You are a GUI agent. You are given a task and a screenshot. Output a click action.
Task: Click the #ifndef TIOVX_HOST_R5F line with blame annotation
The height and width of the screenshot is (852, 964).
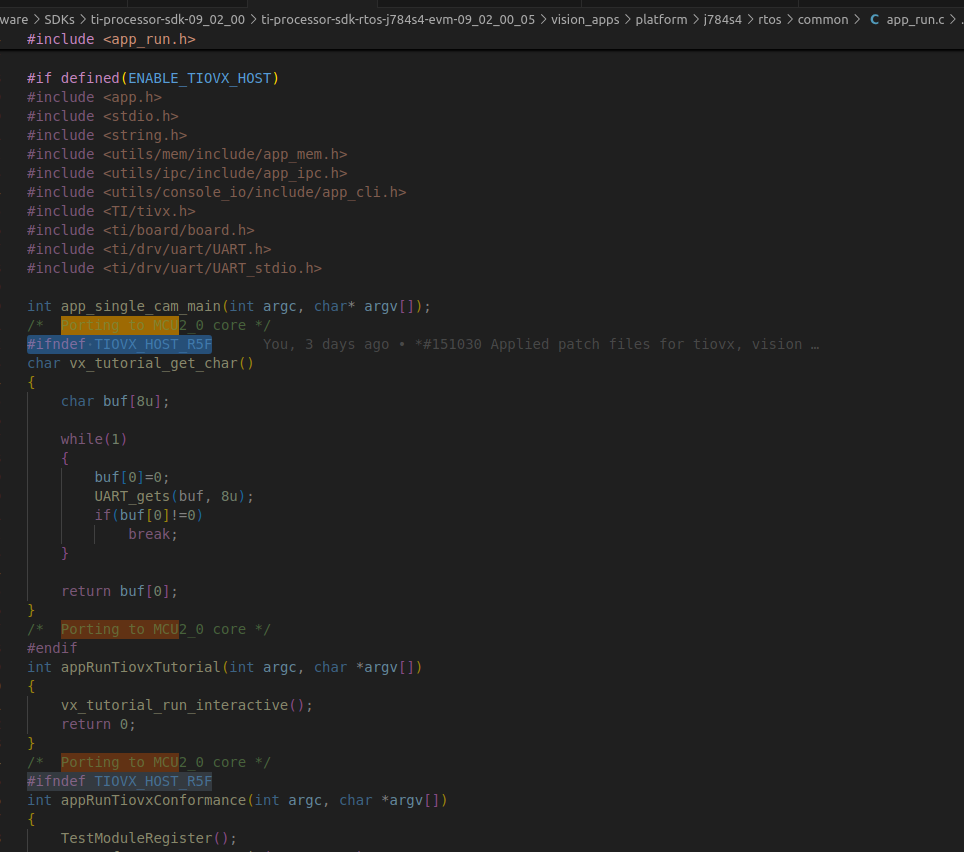click(119, 345)
